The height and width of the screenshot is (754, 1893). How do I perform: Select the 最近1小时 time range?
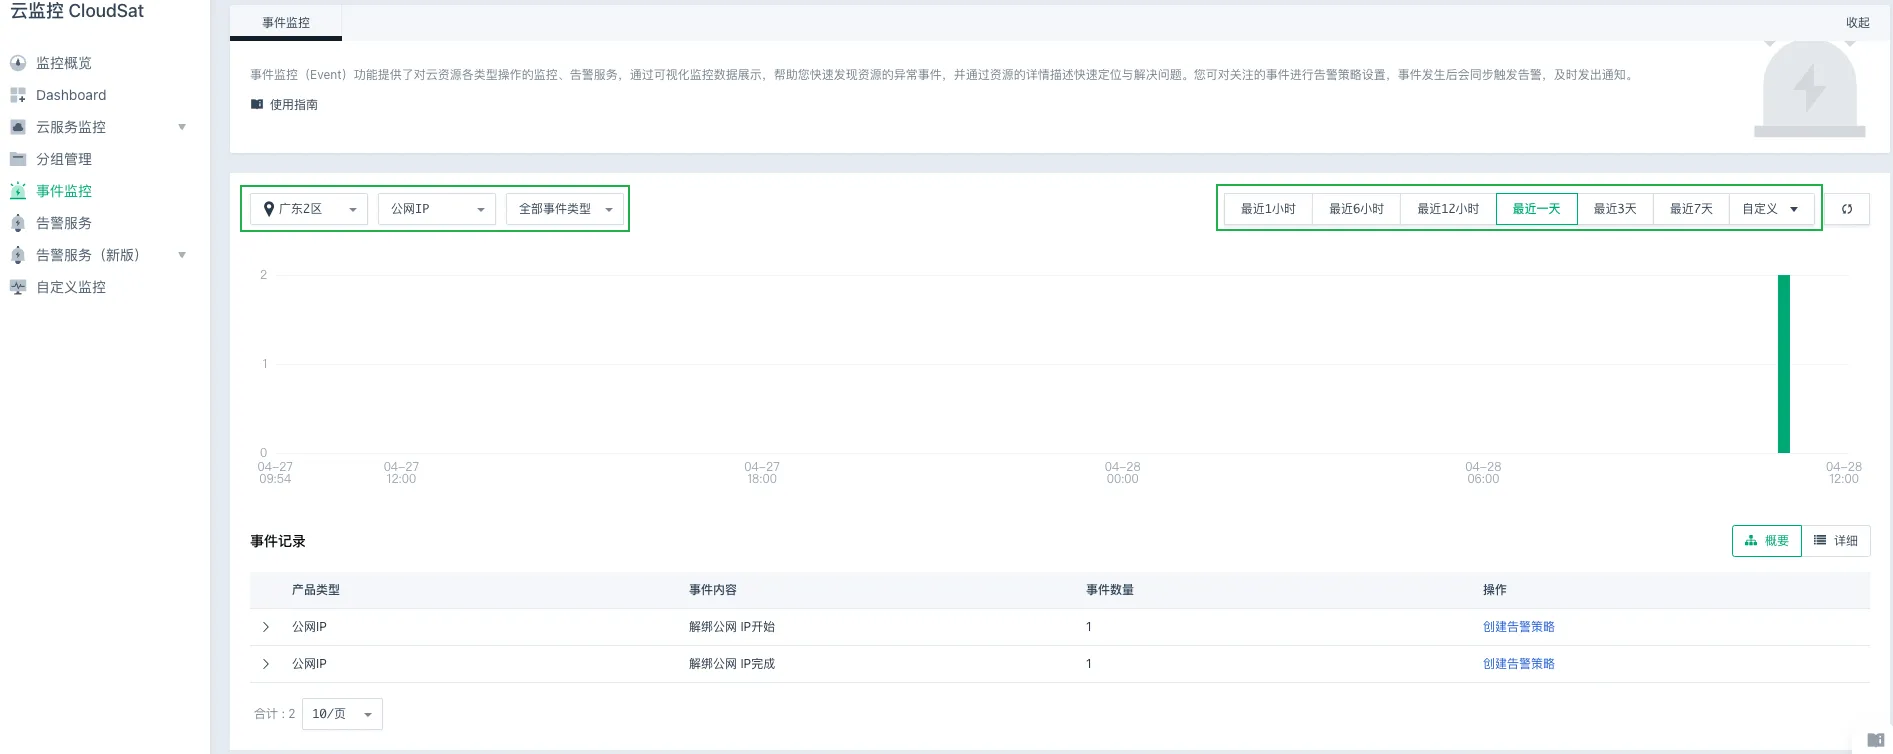[x=1267, y=209]
